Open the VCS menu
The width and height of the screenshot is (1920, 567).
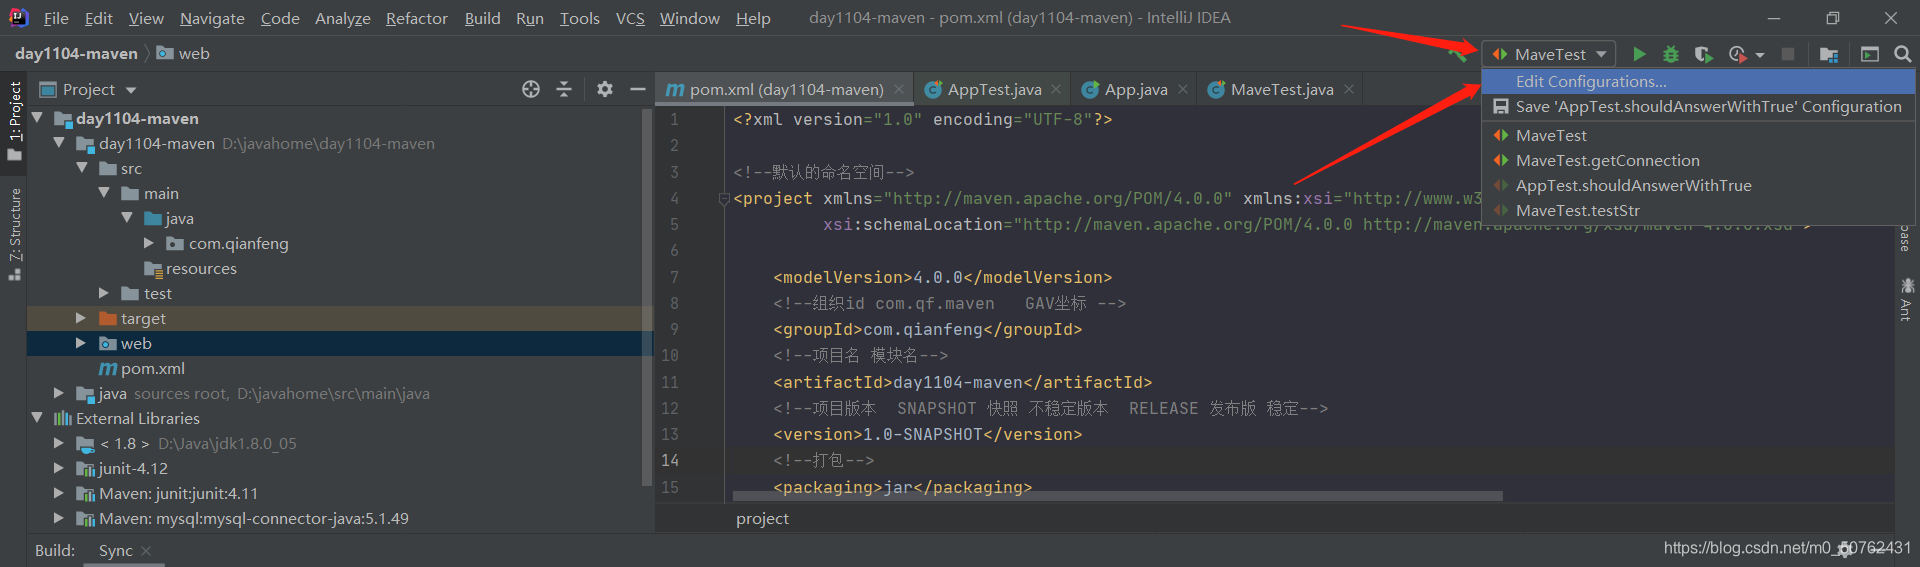pyautogui.click(x=630, y=18)
